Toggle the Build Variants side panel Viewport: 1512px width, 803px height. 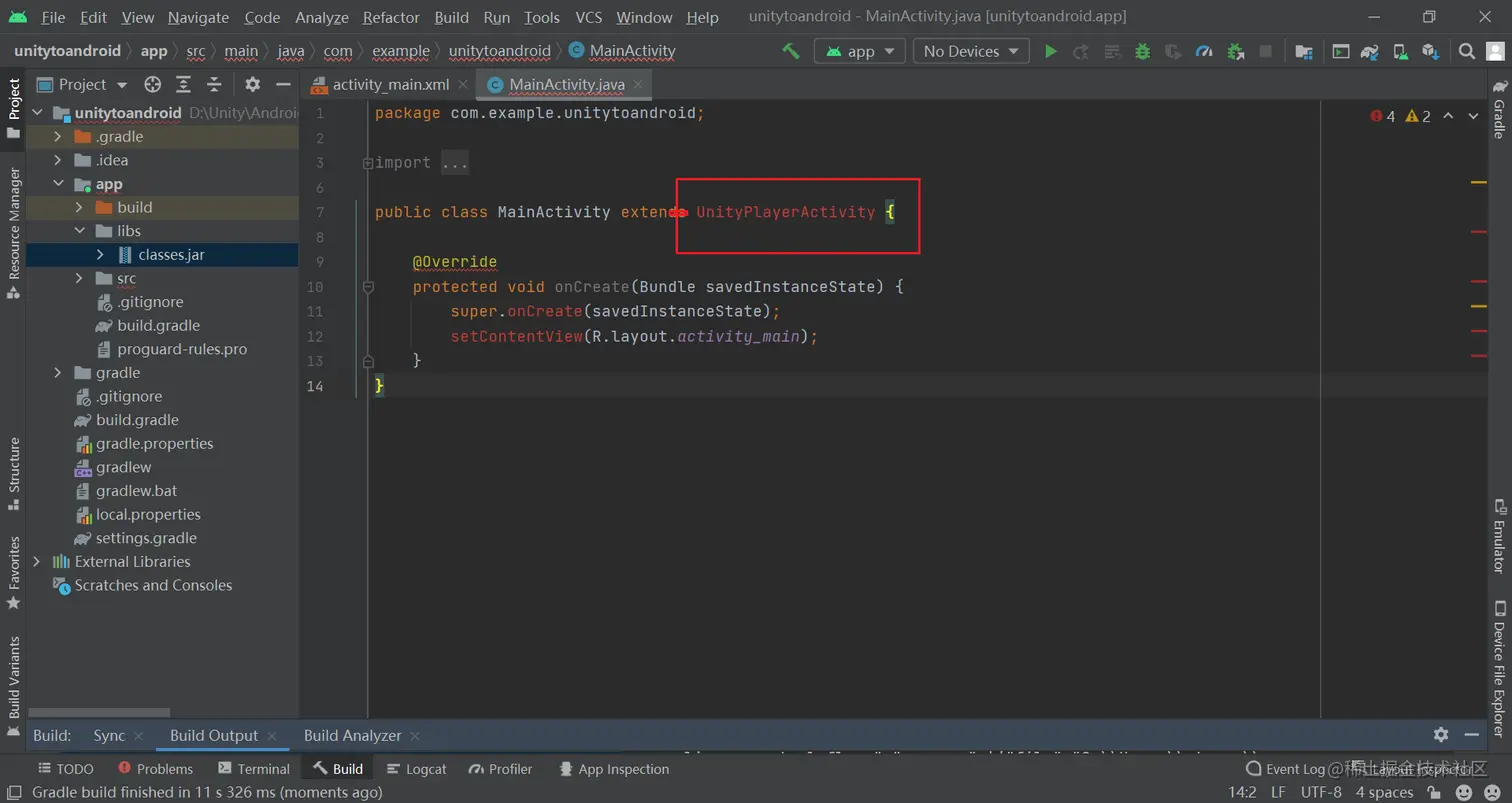coord(14,687)
